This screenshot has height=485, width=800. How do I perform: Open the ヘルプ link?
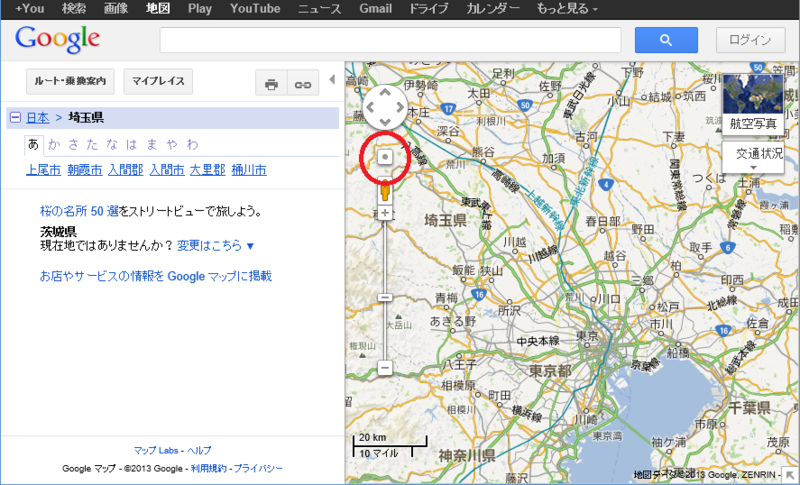tap(199, 450)
